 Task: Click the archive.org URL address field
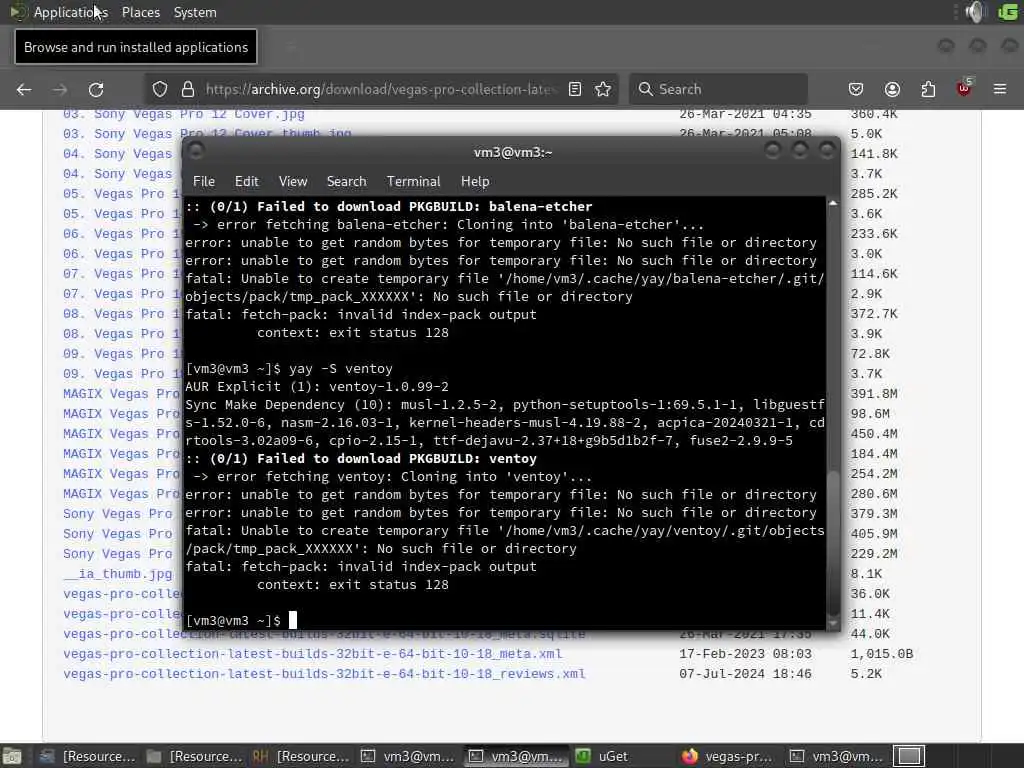(380, 89)
